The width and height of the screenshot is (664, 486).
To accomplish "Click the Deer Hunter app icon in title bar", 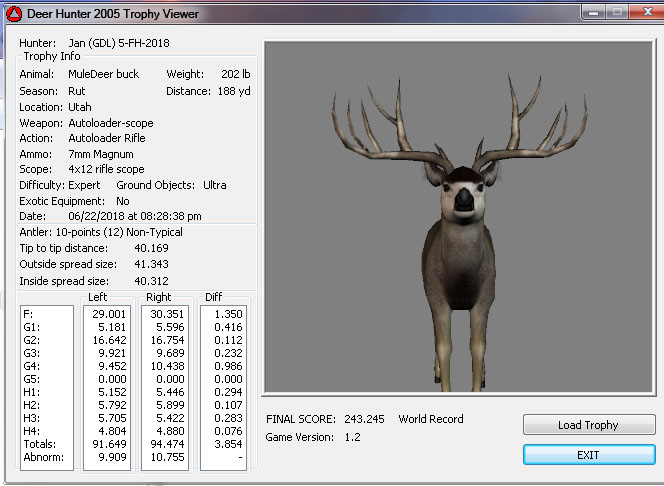I will [x=13, y=14].
